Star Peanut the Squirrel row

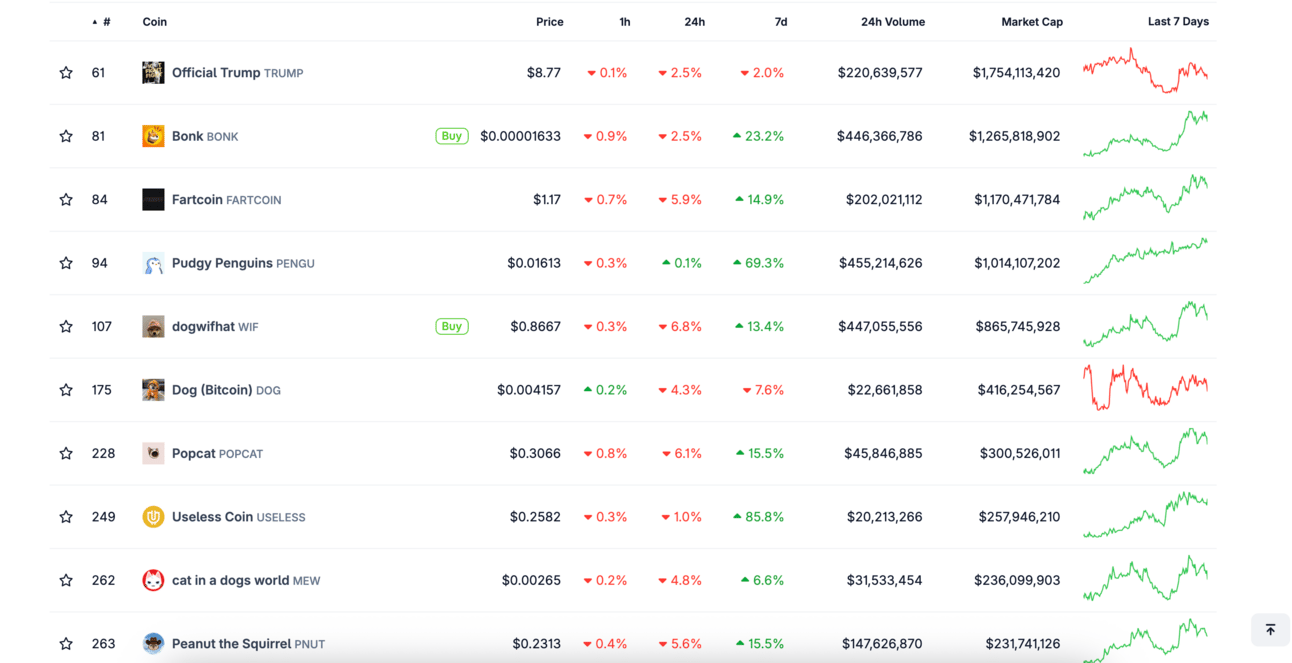66,644
